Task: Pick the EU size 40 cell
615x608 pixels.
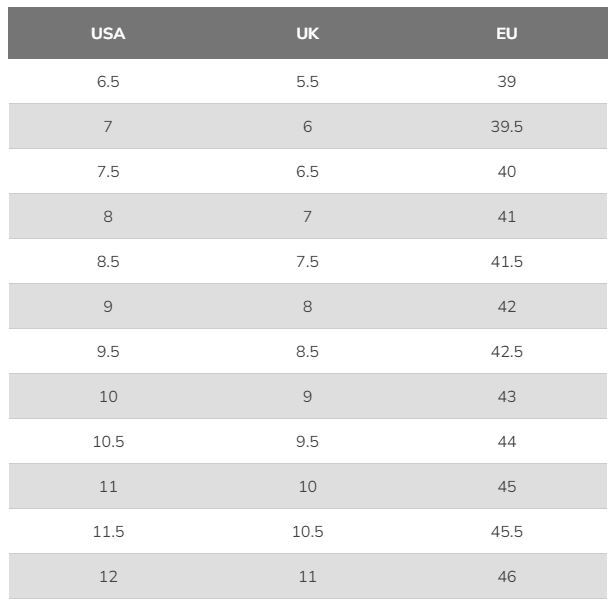Action: coord(507,171)
